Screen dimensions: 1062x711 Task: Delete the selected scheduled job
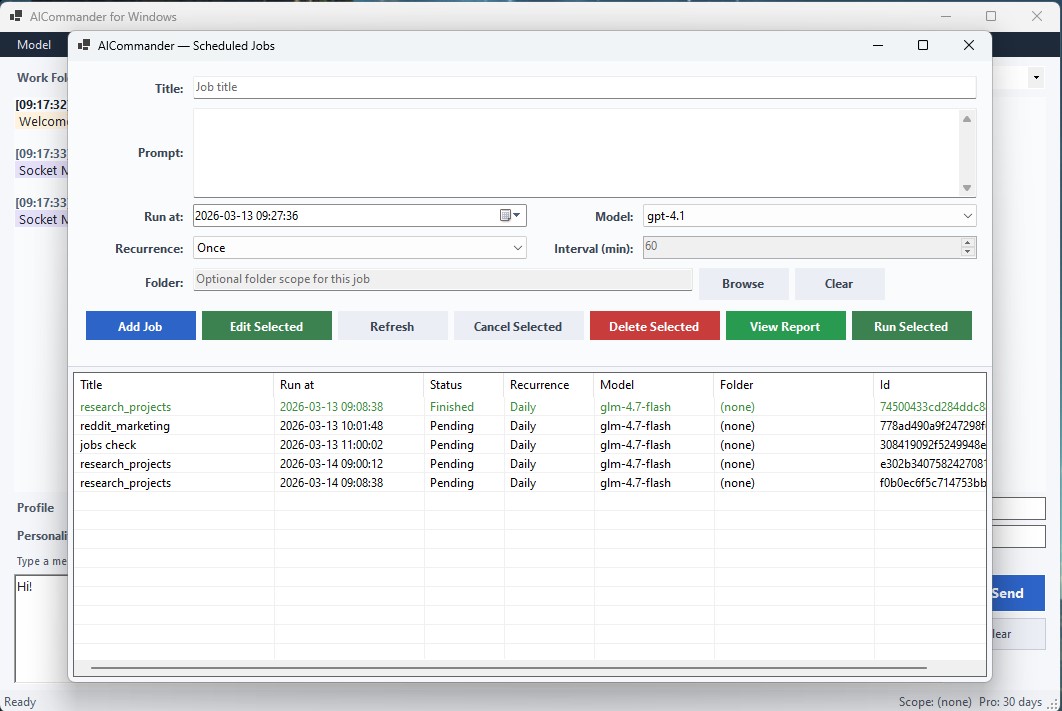pos(654,325)
